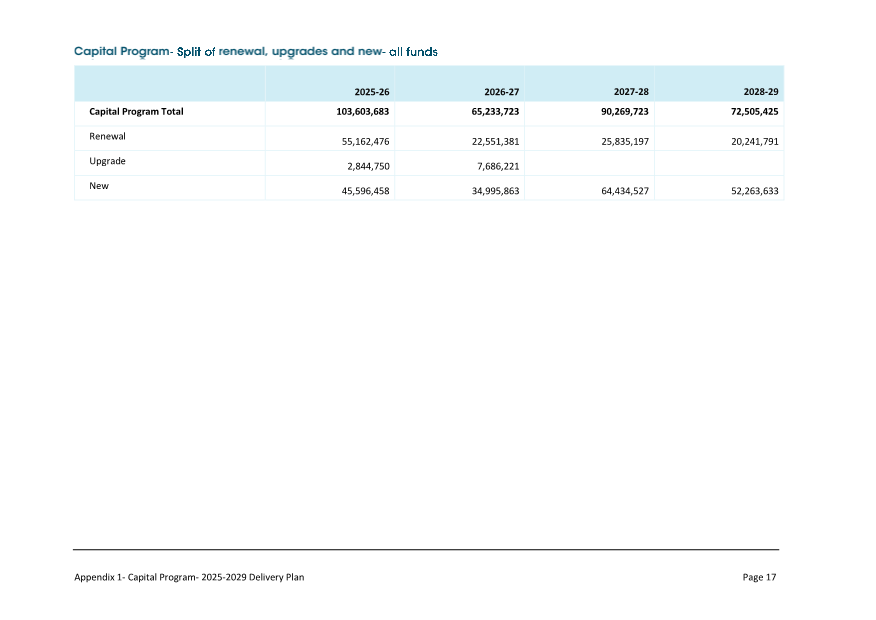
Task: Click the empty Upgrade cell under 2028-29
Action: click(x=718, y=162)
